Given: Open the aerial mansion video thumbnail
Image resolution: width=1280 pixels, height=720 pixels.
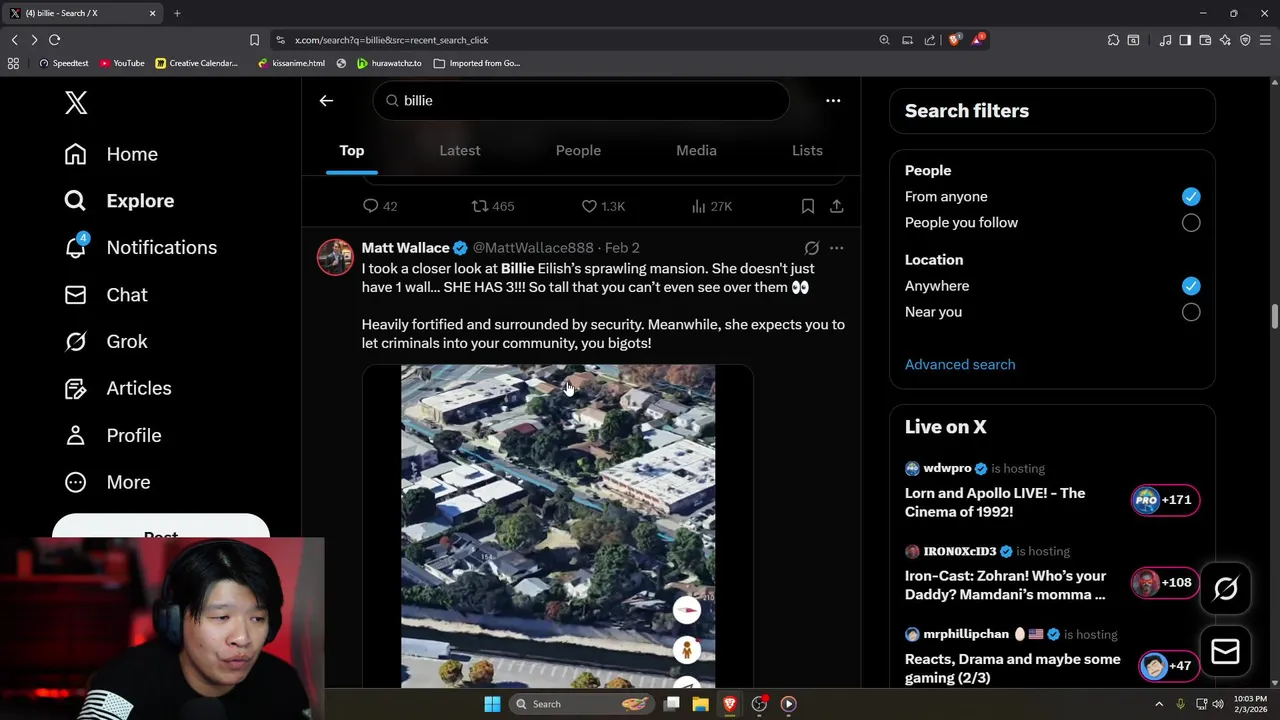Looking at the screenshot, I should pos(558,526).
